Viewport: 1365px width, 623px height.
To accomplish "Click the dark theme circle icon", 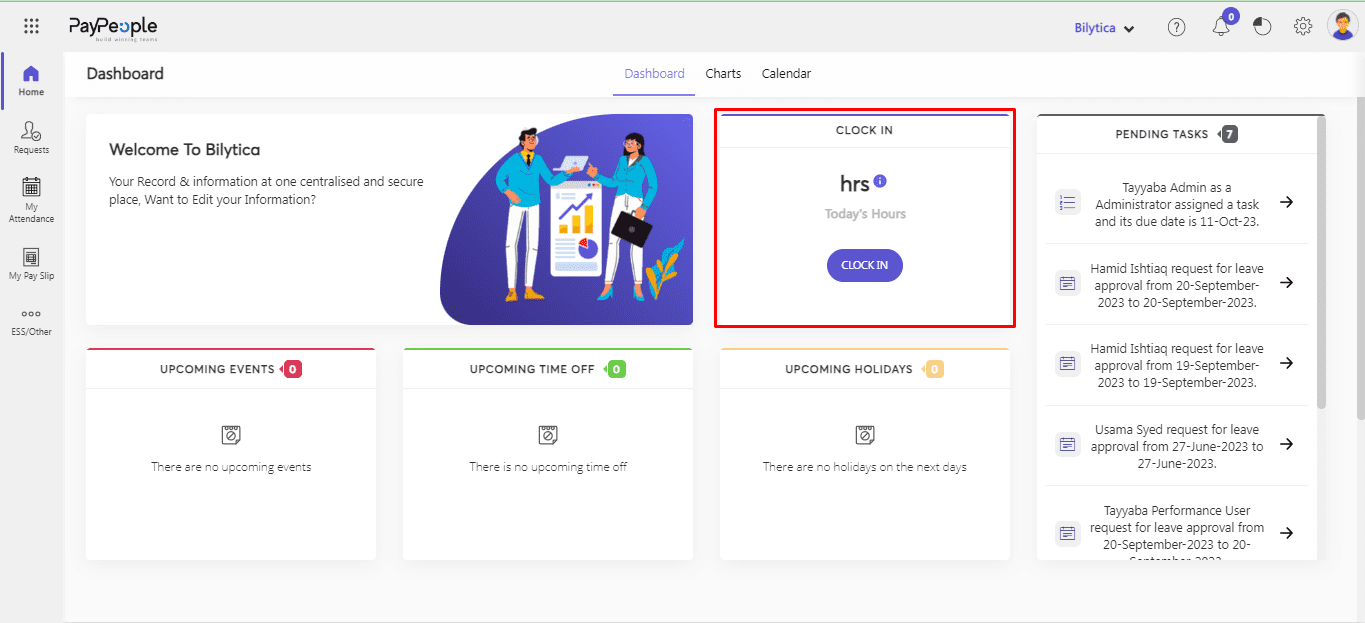I will (1261, 26).
